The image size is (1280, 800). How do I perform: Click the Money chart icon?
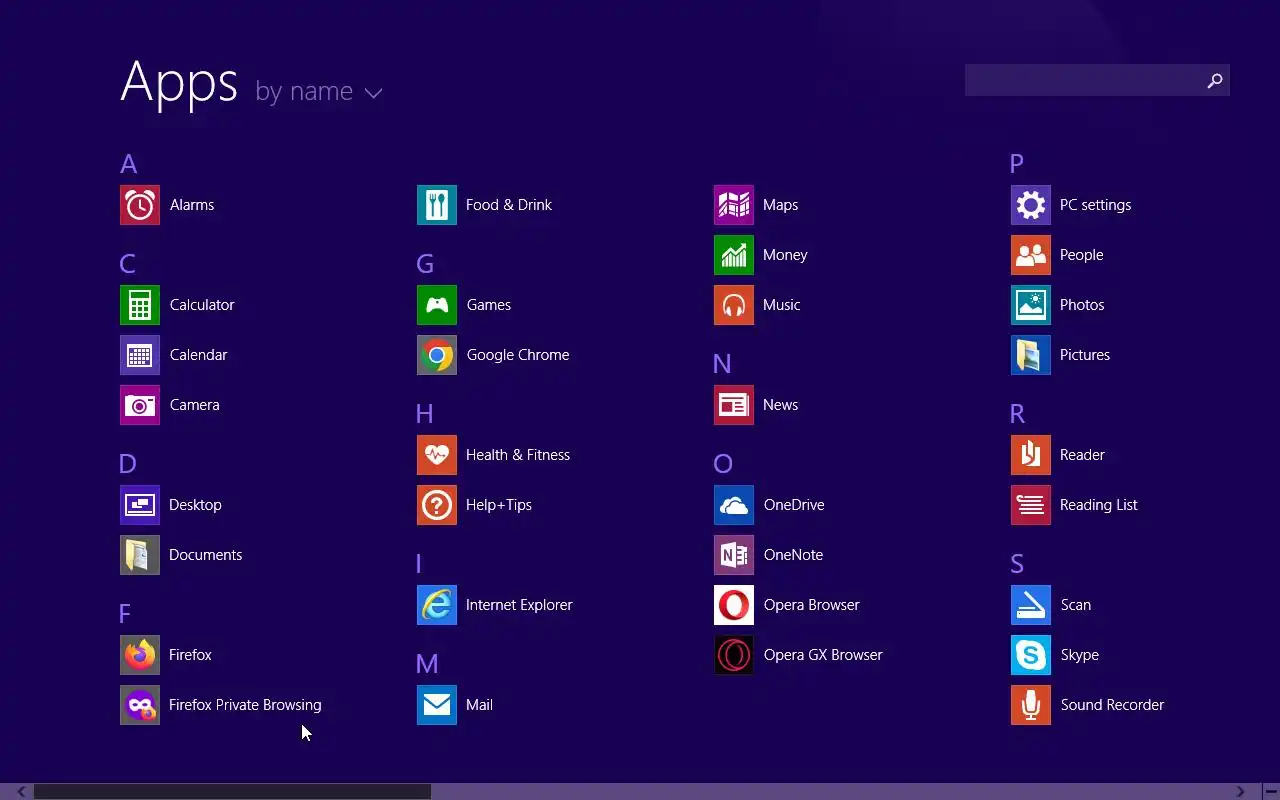[x=734, y=255]
